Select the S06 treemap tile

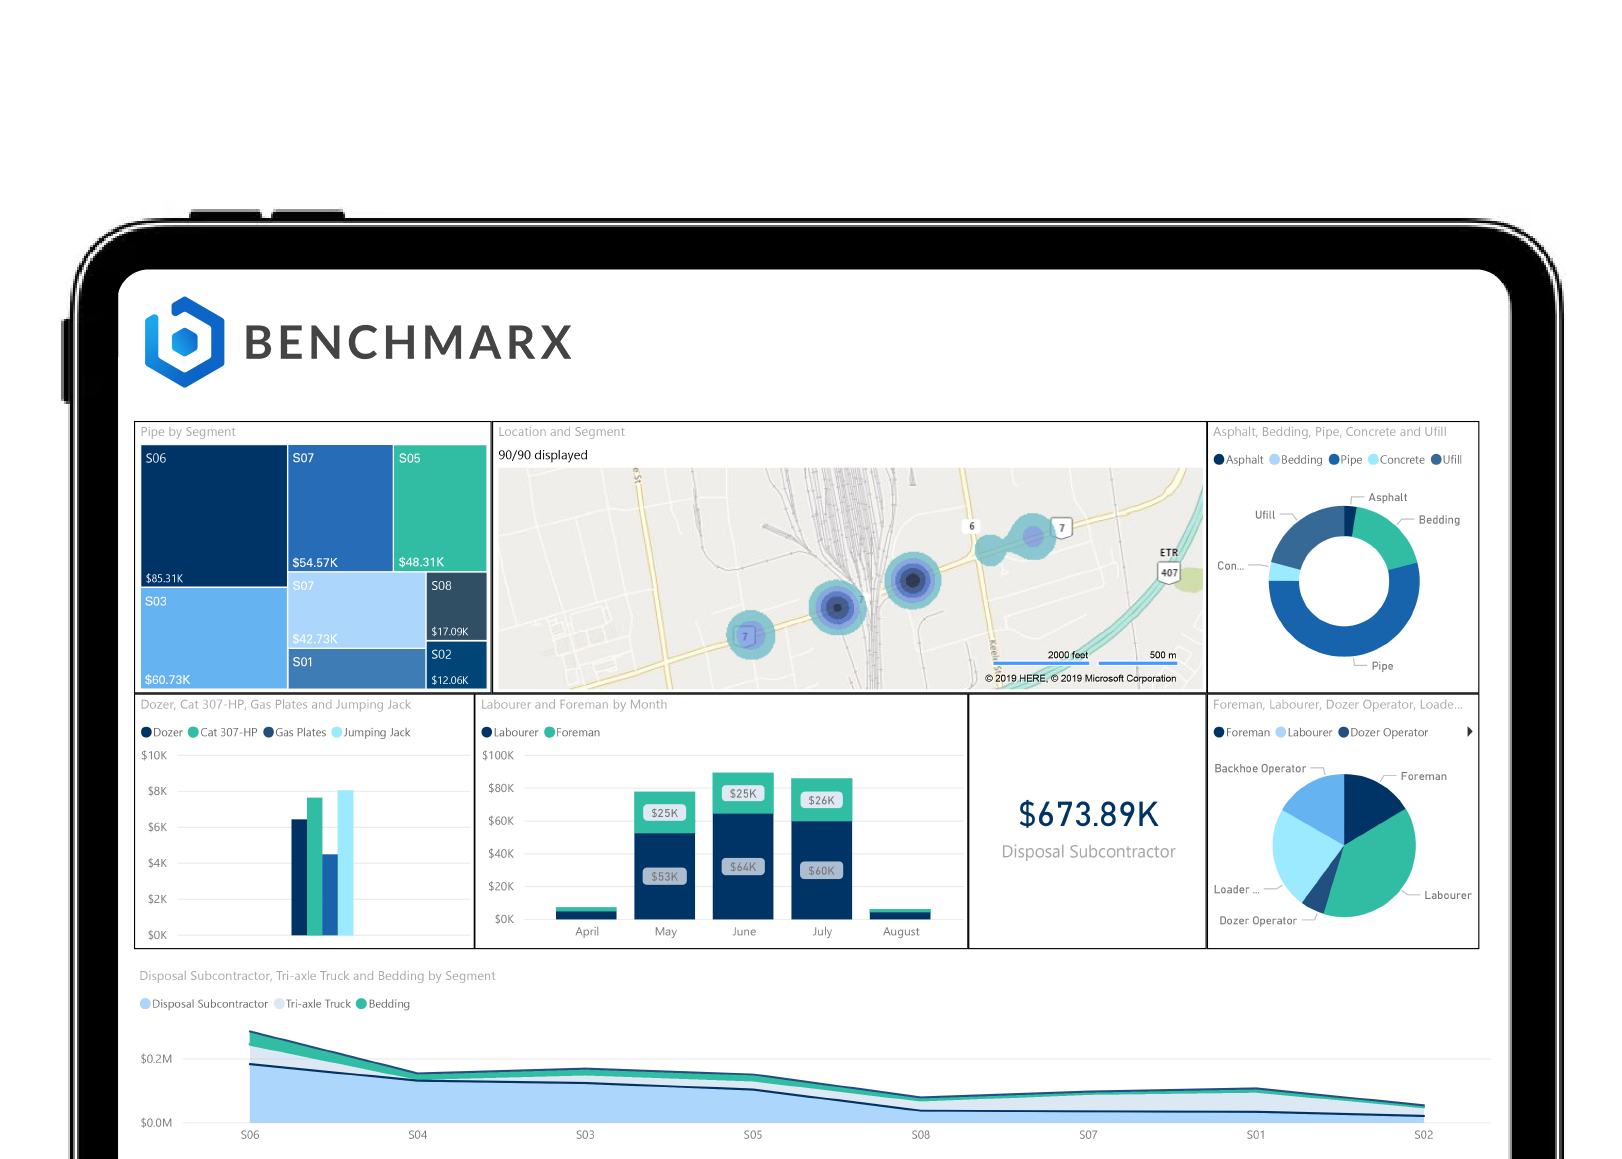pos(214,515)
